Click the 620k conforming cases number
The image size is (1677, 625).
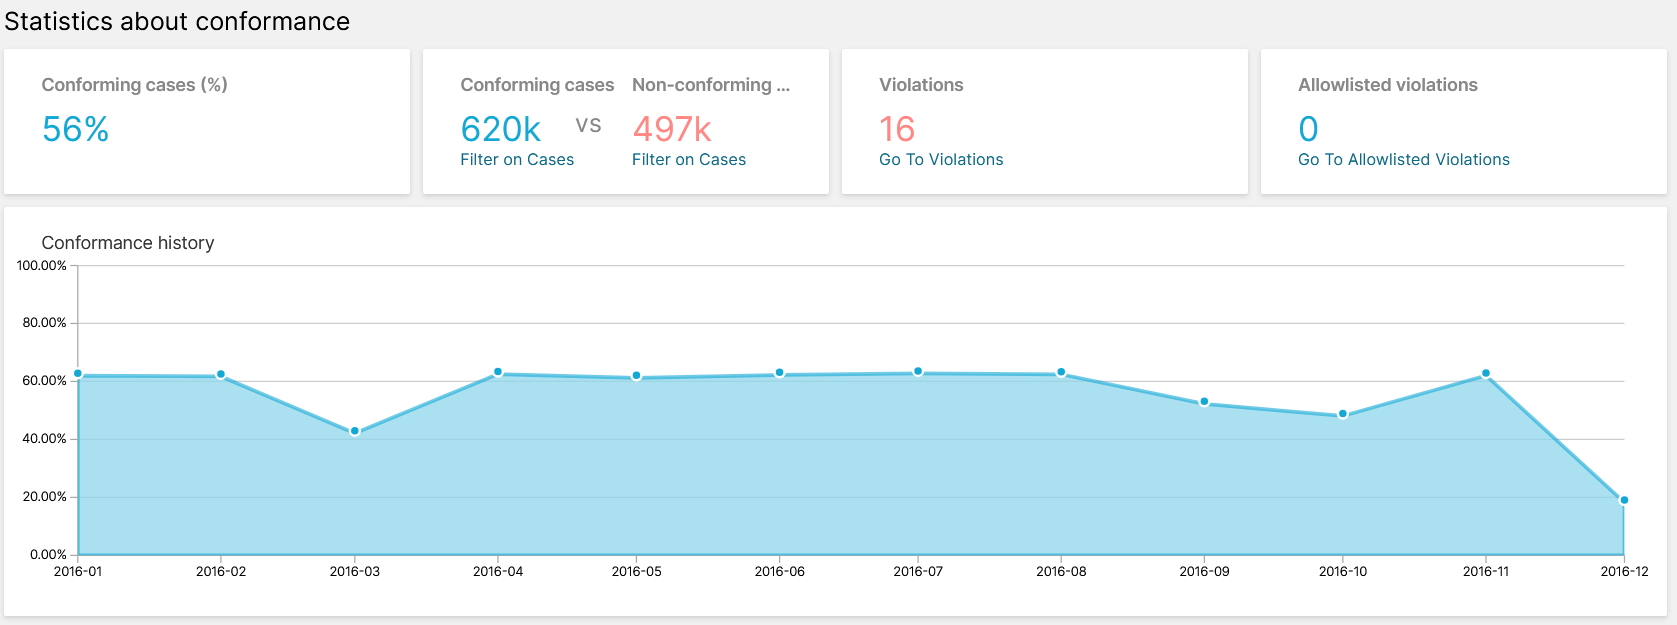pos(500,129)
